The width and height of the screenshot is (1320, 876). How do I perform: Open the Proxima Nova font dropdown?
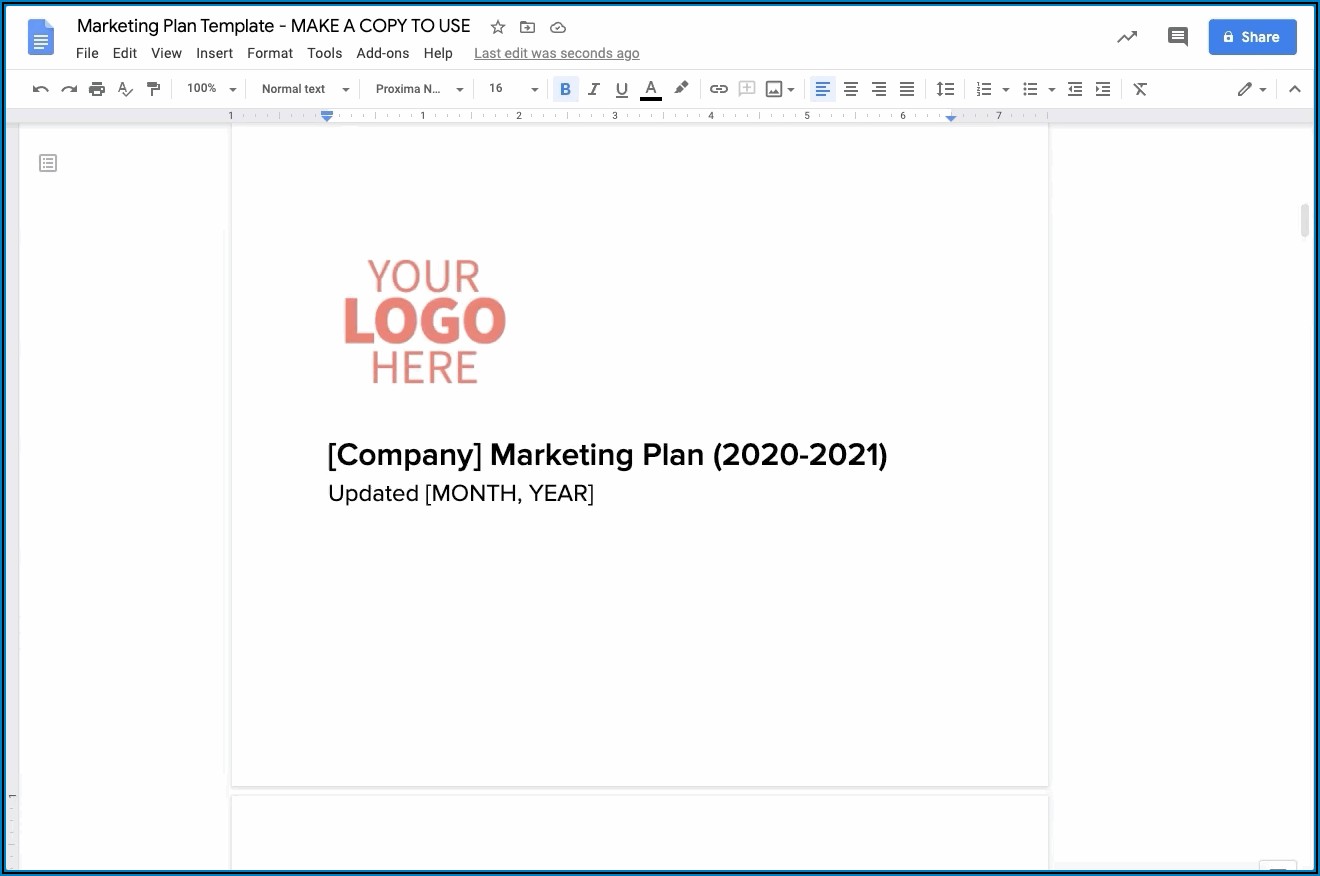tap(419, 89)
